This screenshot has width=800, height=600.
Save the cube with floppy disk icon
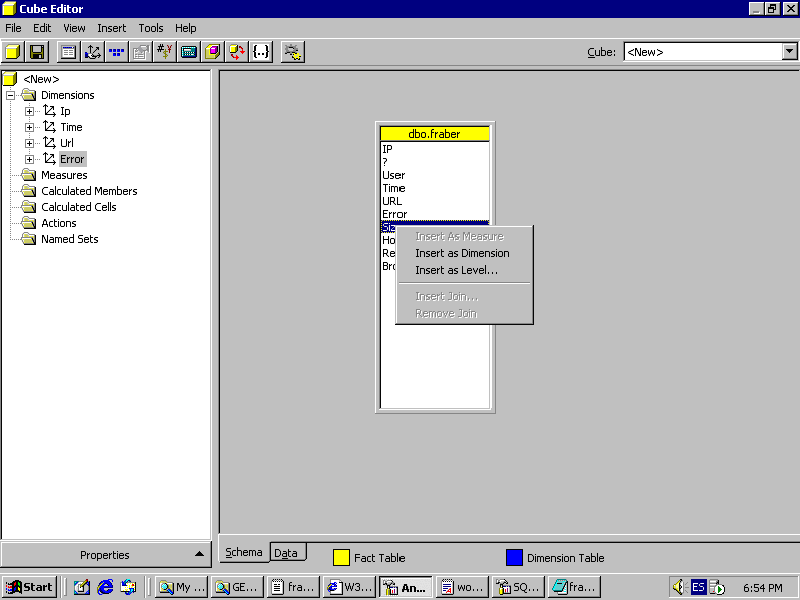[37, 51]
